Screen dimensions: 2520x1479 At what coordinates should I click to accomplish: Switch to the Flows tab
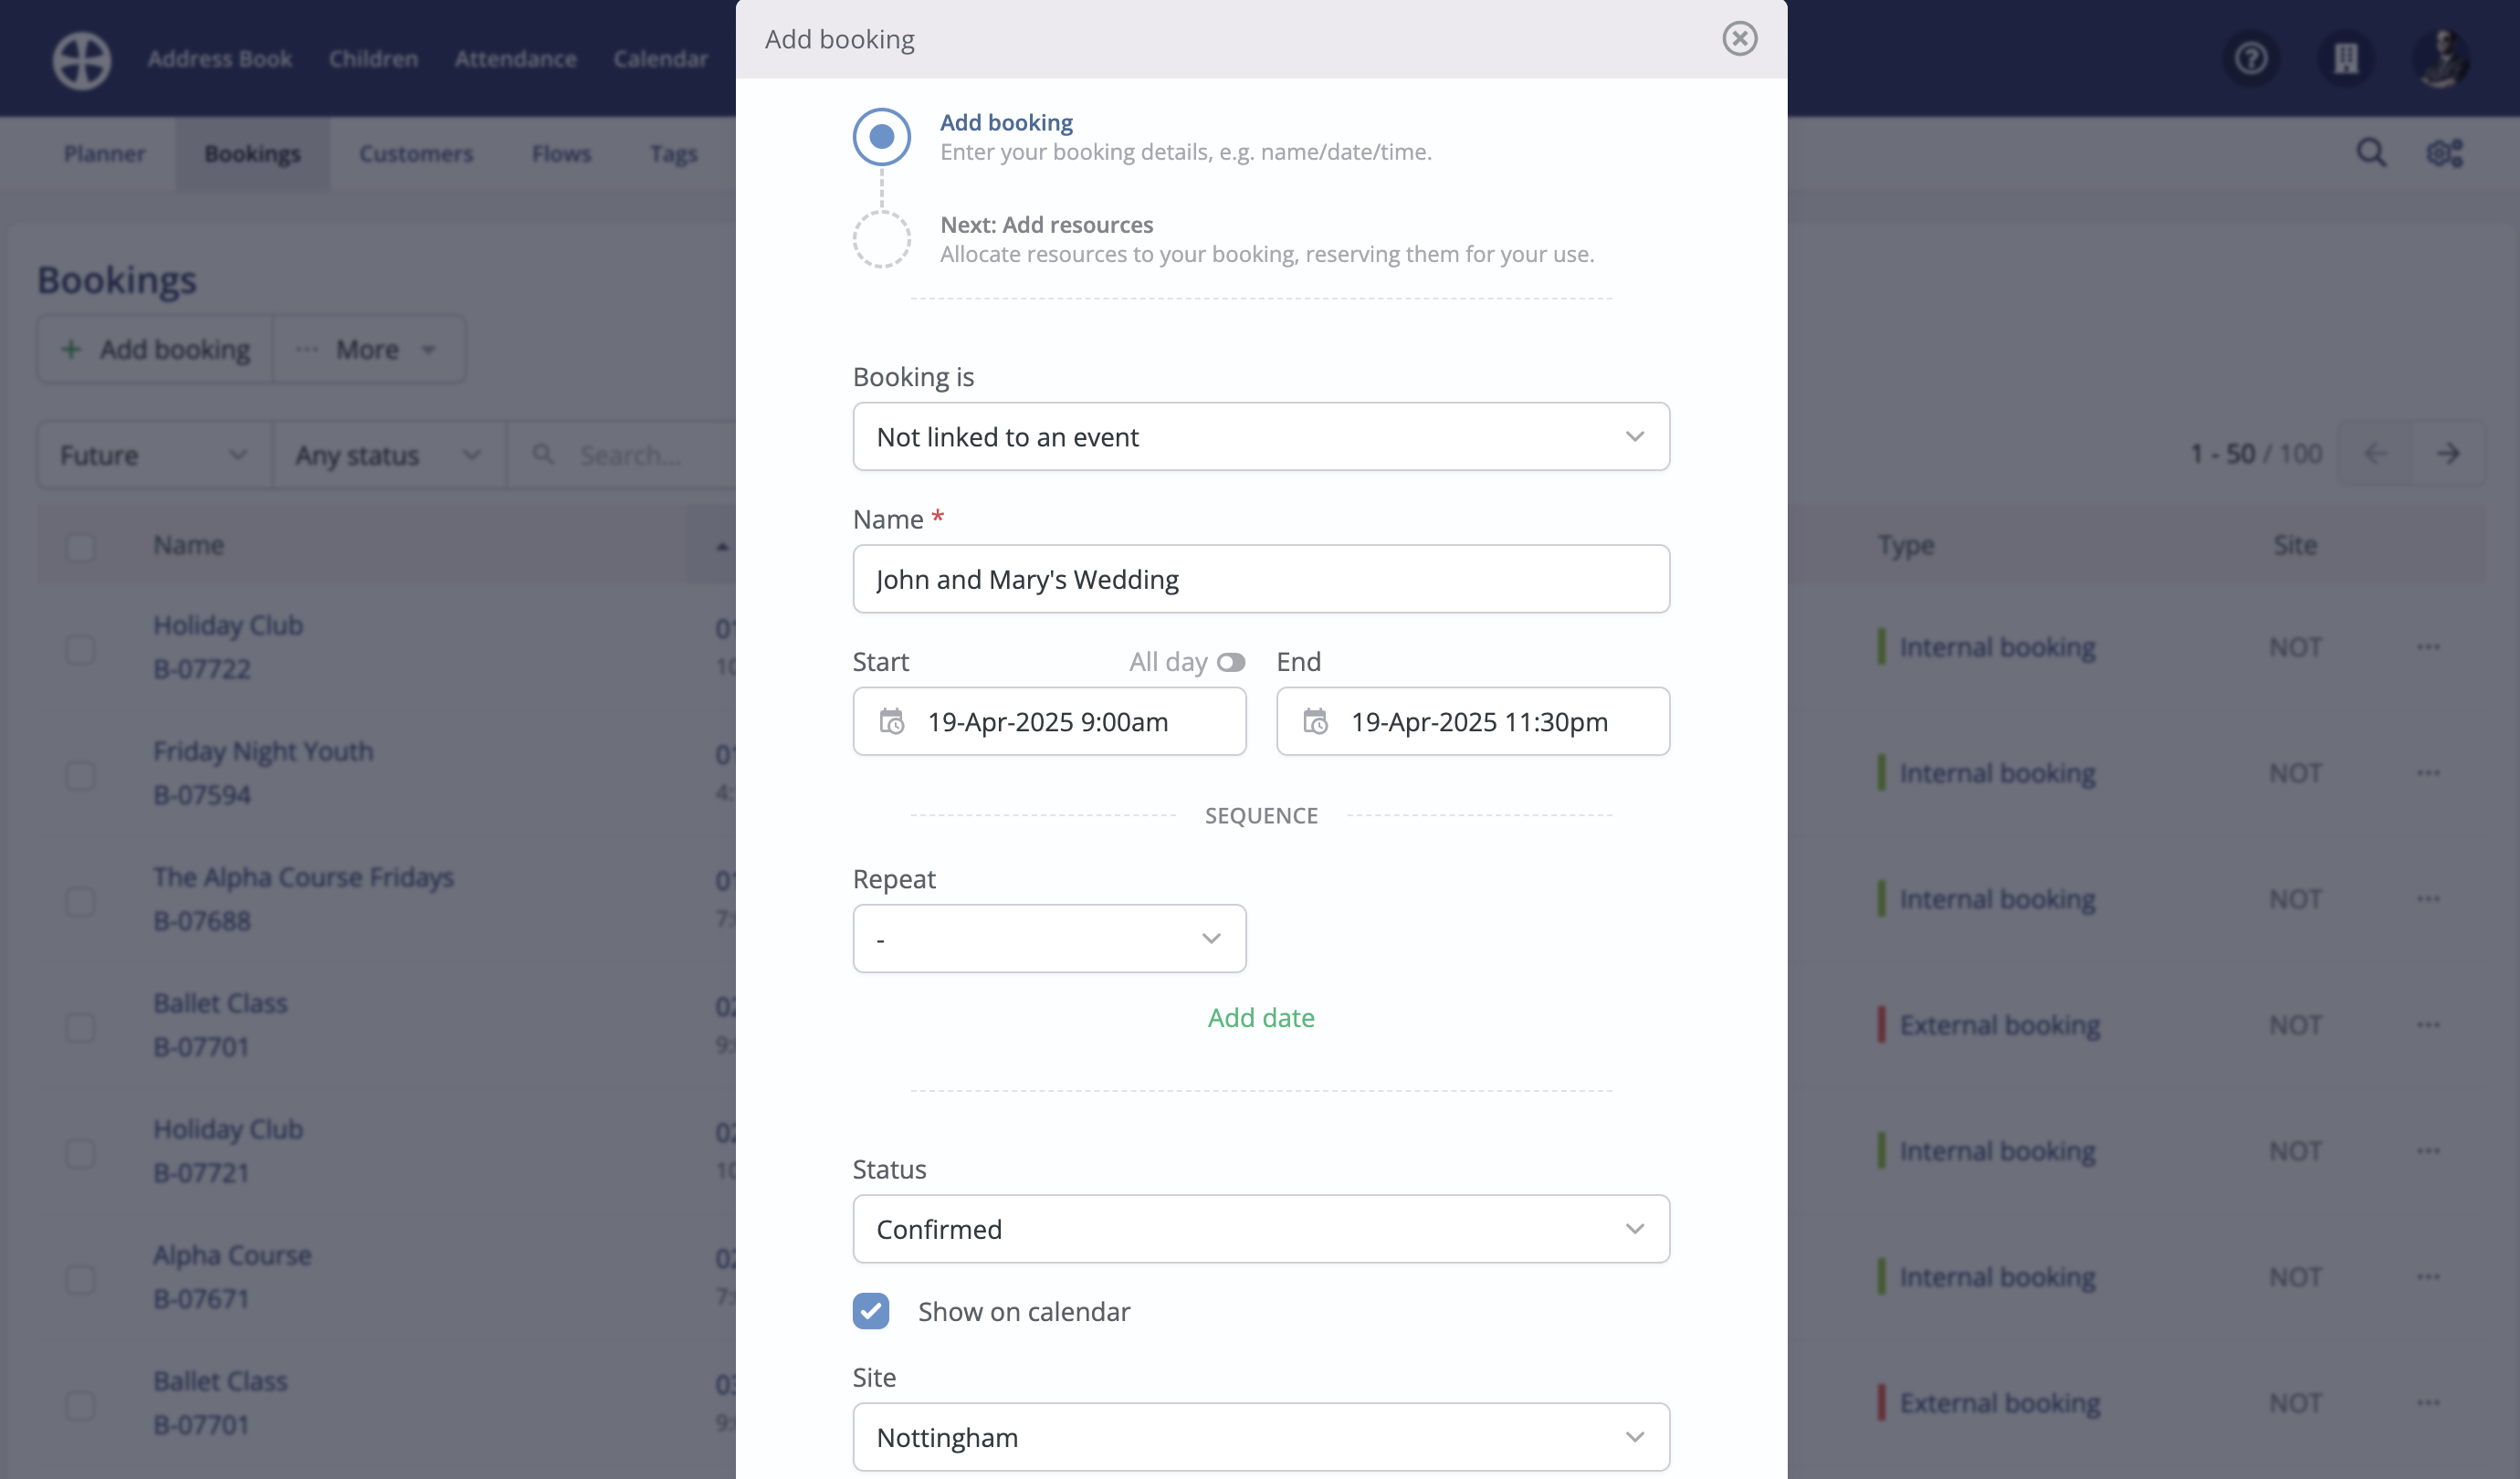pyautogui.click(x=561, y=154)
